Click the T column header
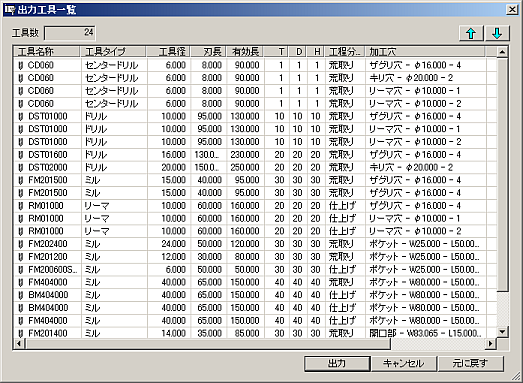 [277, 52]
